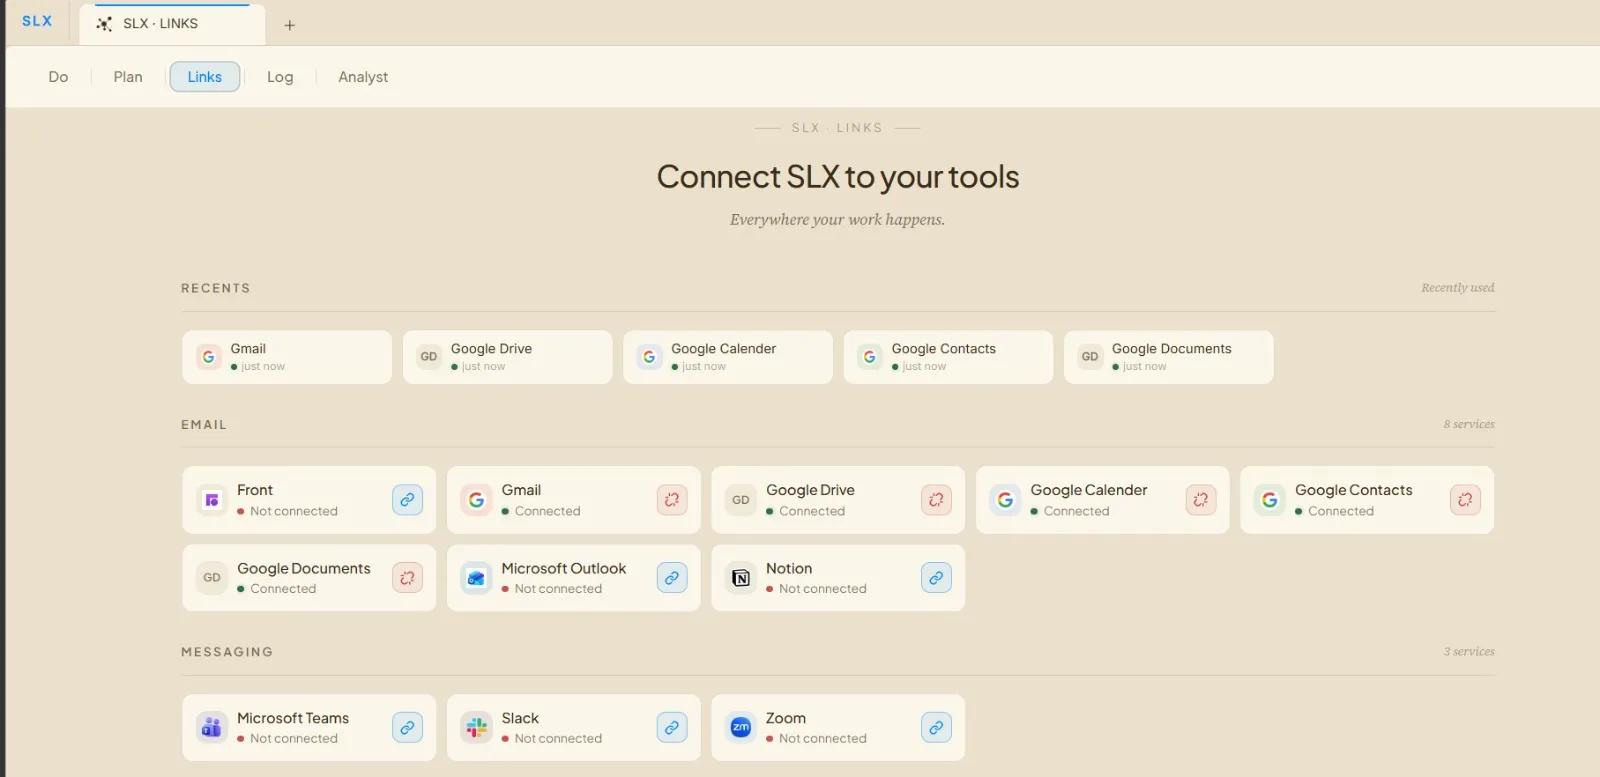1600x777 pixels.
Task: Click the Zoom logo
Action: click(x=741, y=727)
